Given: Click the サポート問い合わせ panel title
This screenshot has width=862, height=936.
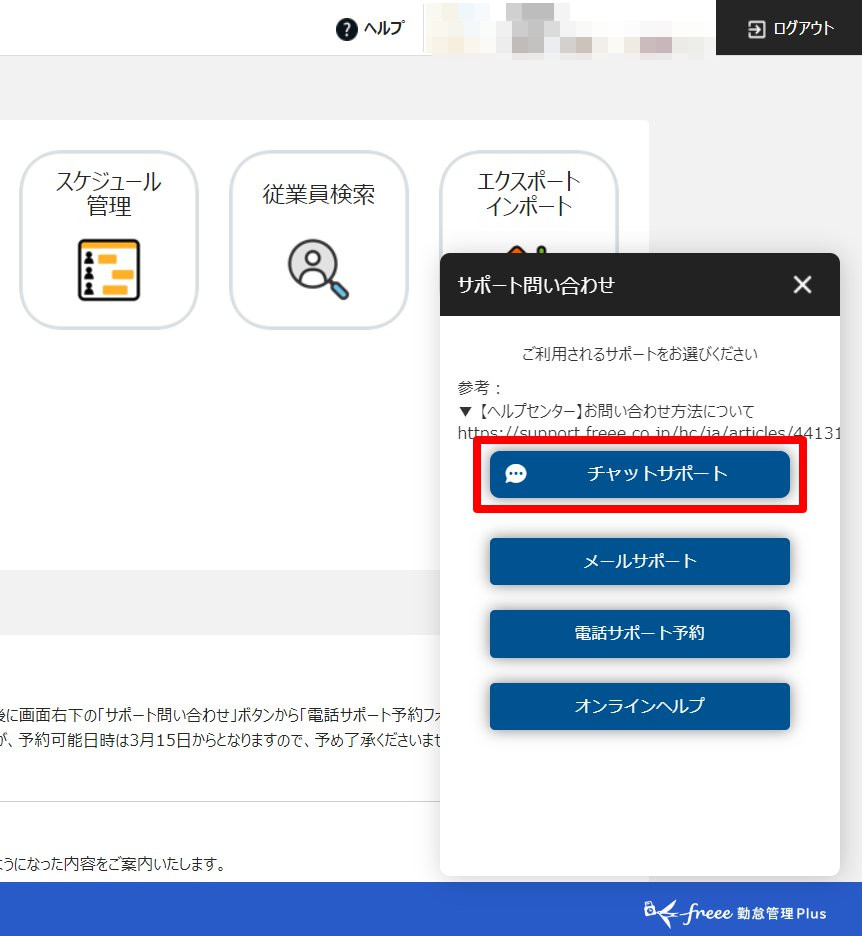Looking at the screenshot, I should [x=536, y=285].
